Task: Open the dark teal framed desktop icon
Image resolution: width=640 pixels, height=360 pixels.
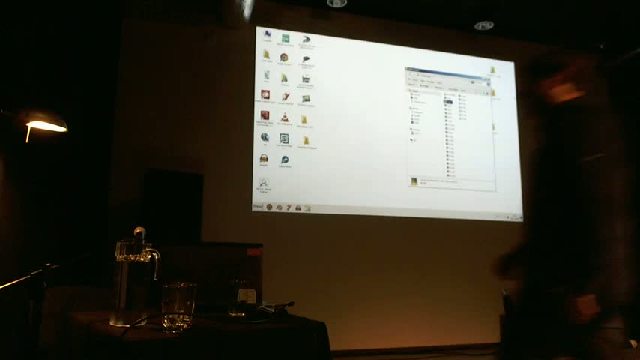Action: point(284,139)
